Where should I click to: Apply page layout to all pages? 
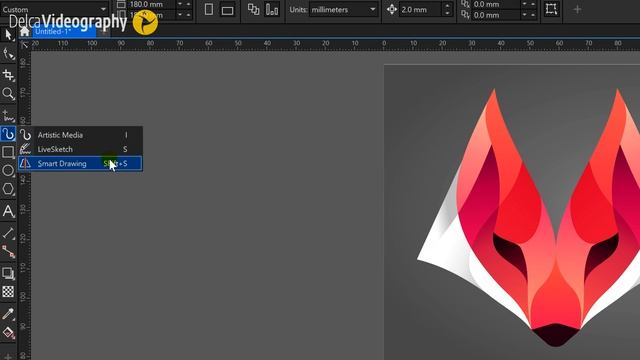pos(253,9)
